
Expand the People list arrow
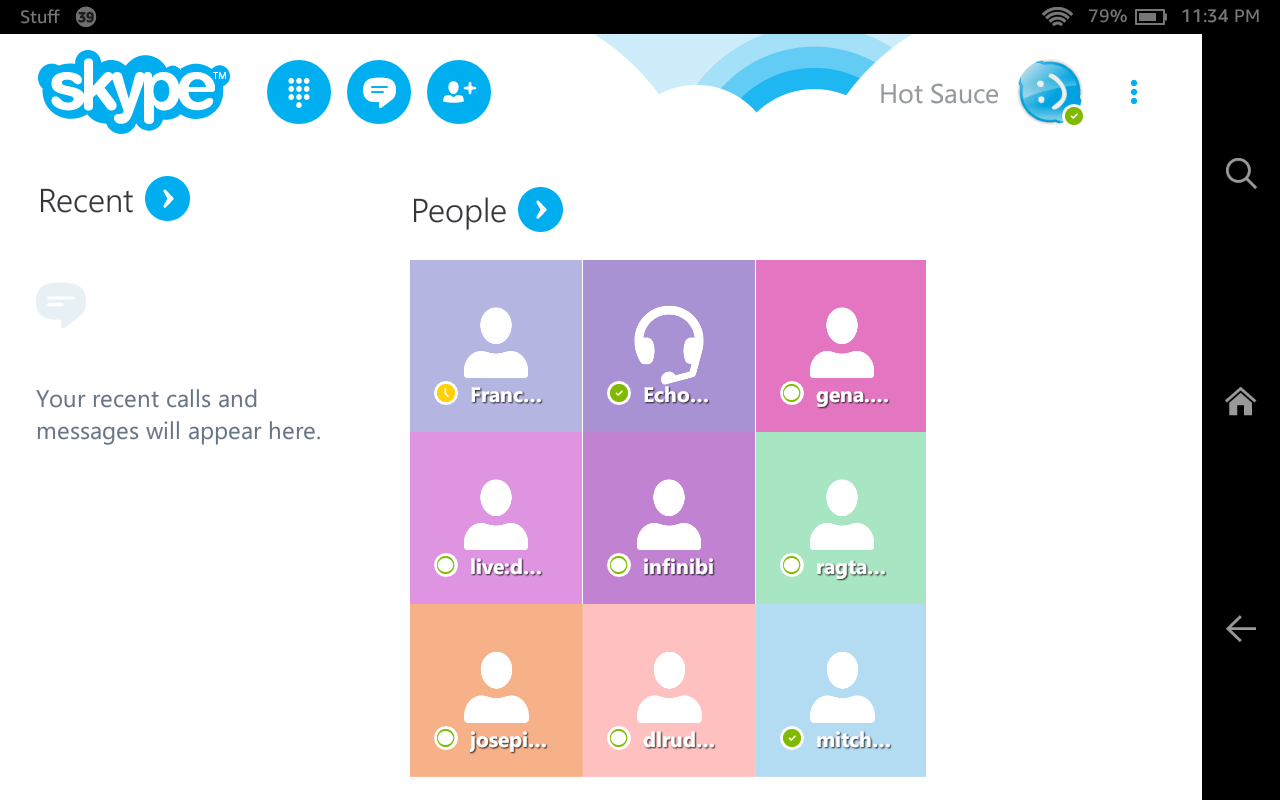point(540,209)
